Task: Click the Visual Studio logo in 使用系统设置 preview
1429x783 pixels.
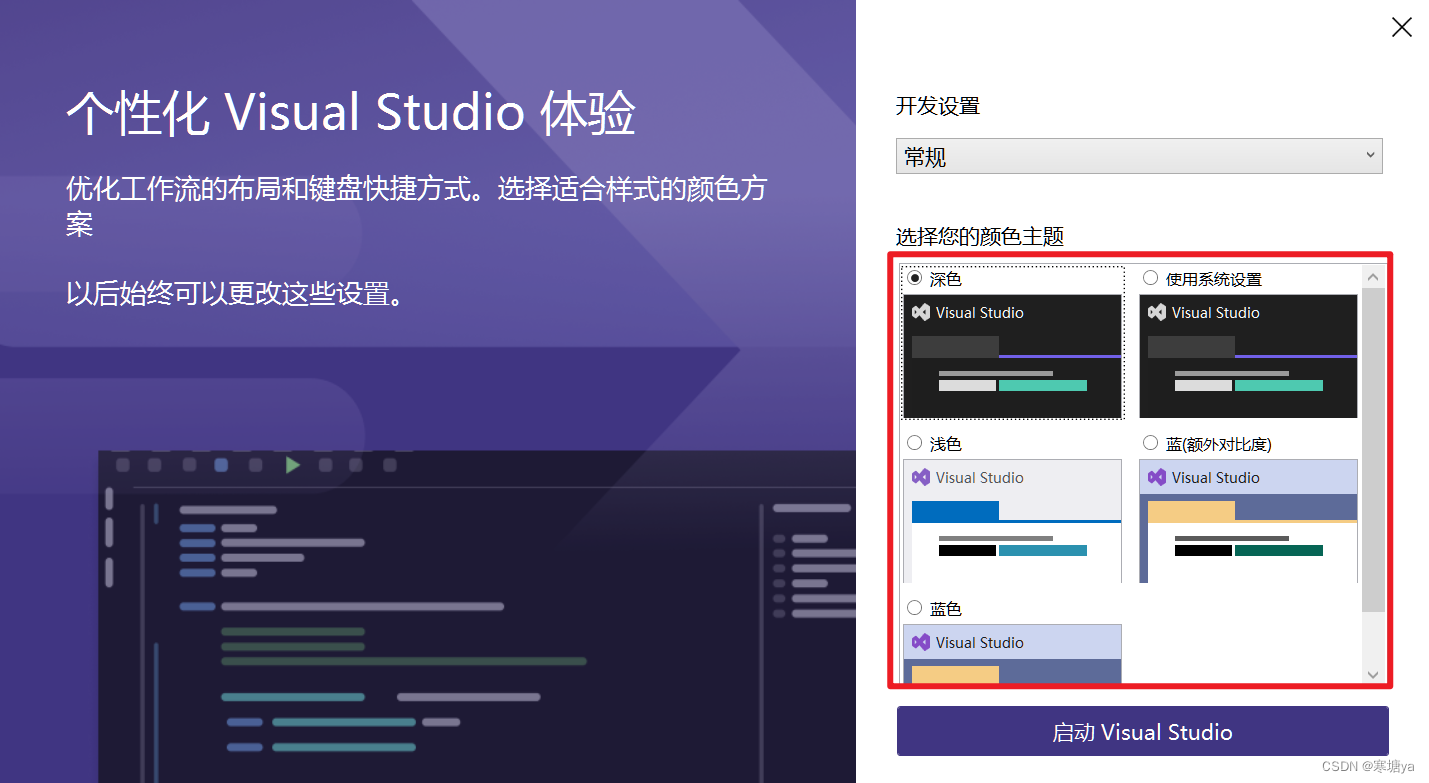Action: (1157, 312)
